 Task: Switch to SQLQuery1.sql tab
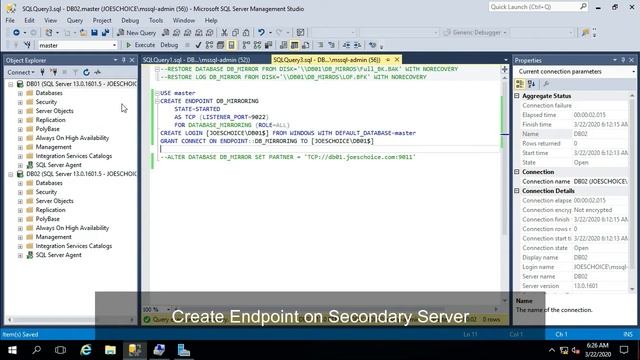click(x=196, y=60)
